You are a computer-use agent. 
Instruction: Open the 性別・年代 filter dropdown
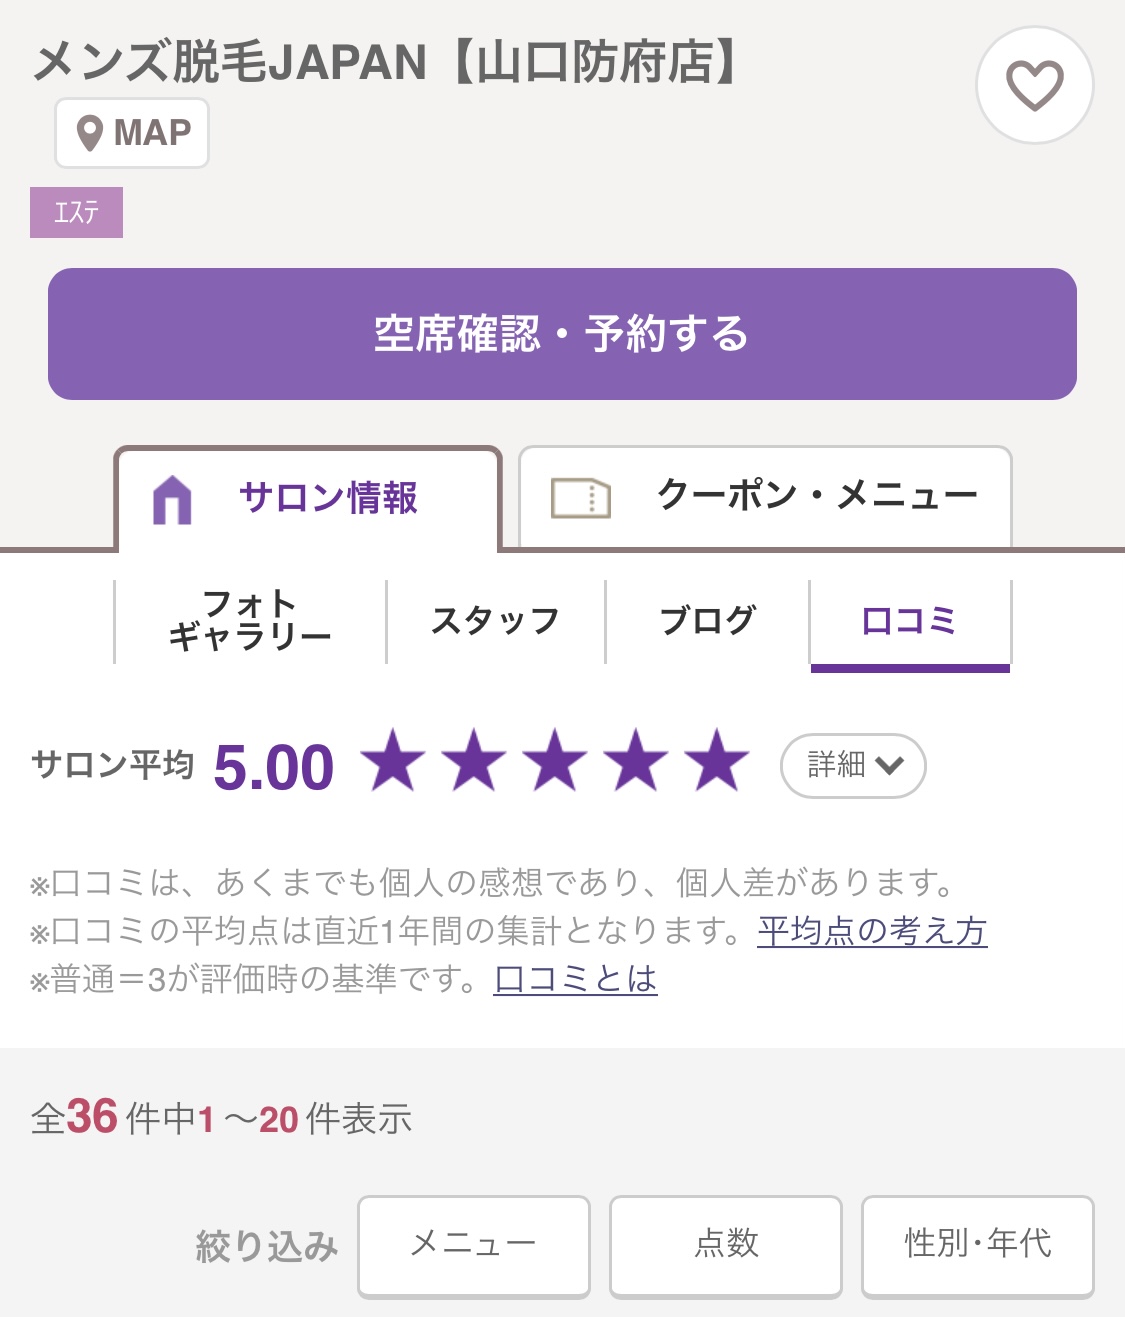pyautogui.click(x=977, y=1245)
